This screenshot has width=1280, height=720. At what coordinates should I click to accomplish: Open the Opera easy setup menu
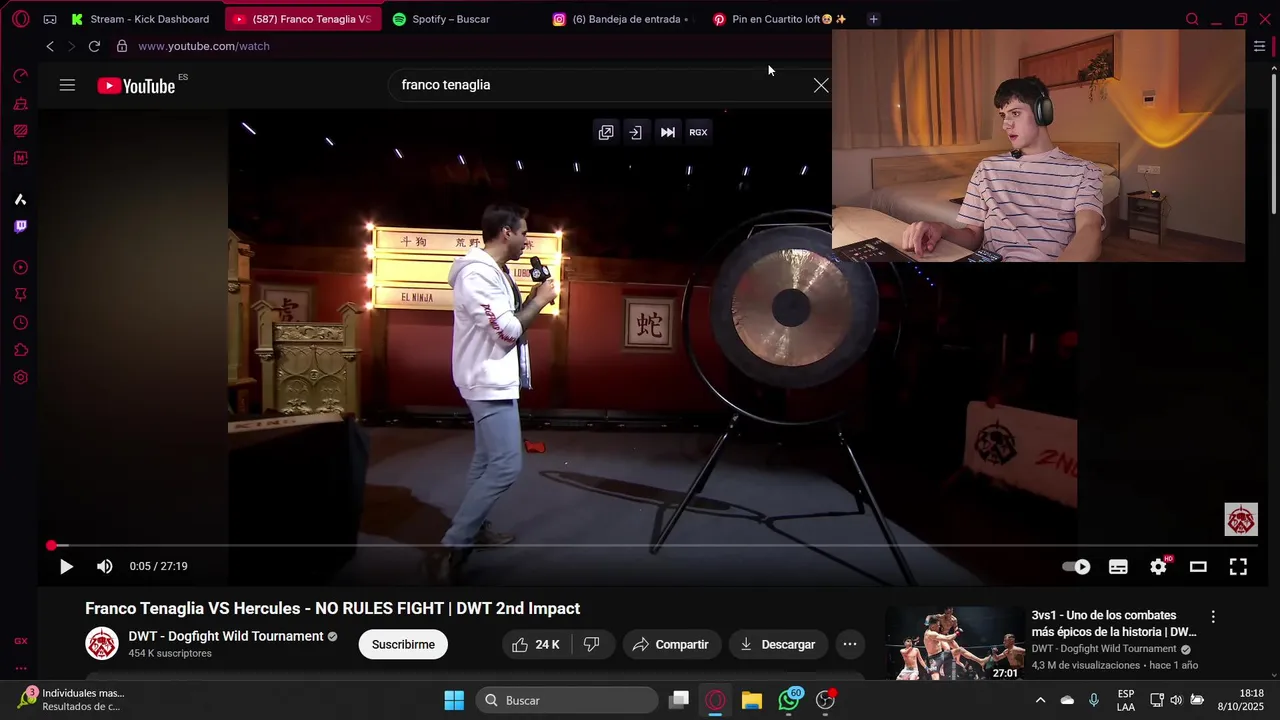click(x=1259, y=46)
